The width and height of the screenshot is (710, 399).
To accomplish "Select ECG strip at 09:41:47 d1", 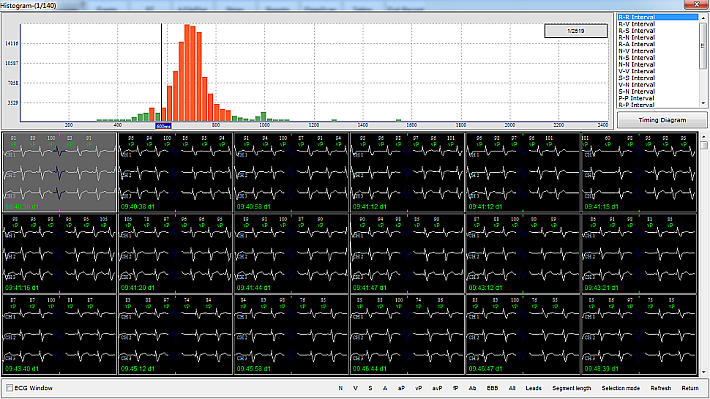I will click(407, 254).
